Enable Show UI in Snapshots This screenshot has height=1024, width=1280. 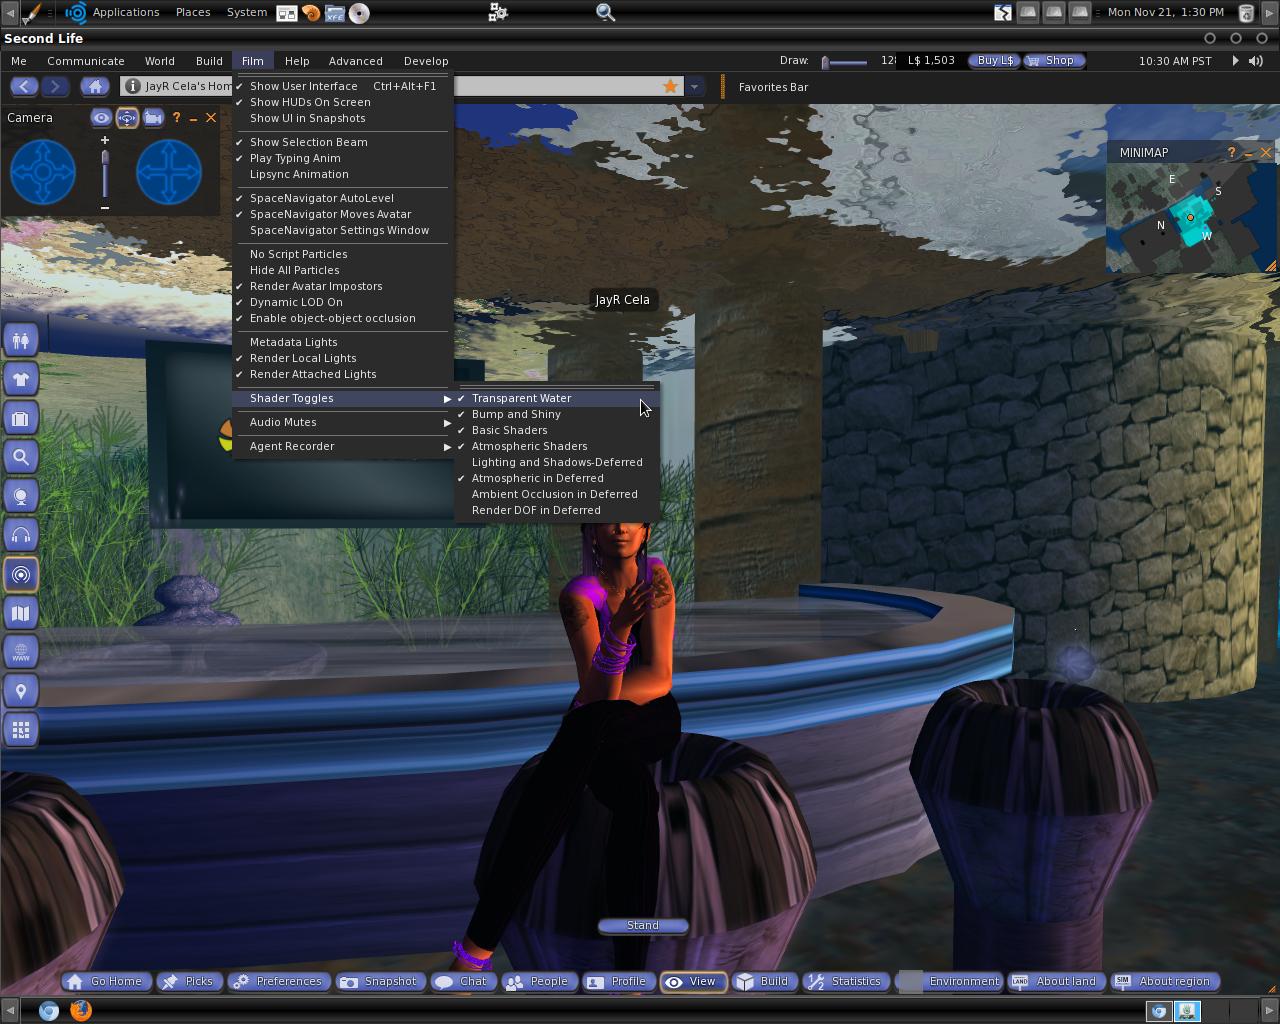coord(342,118)
